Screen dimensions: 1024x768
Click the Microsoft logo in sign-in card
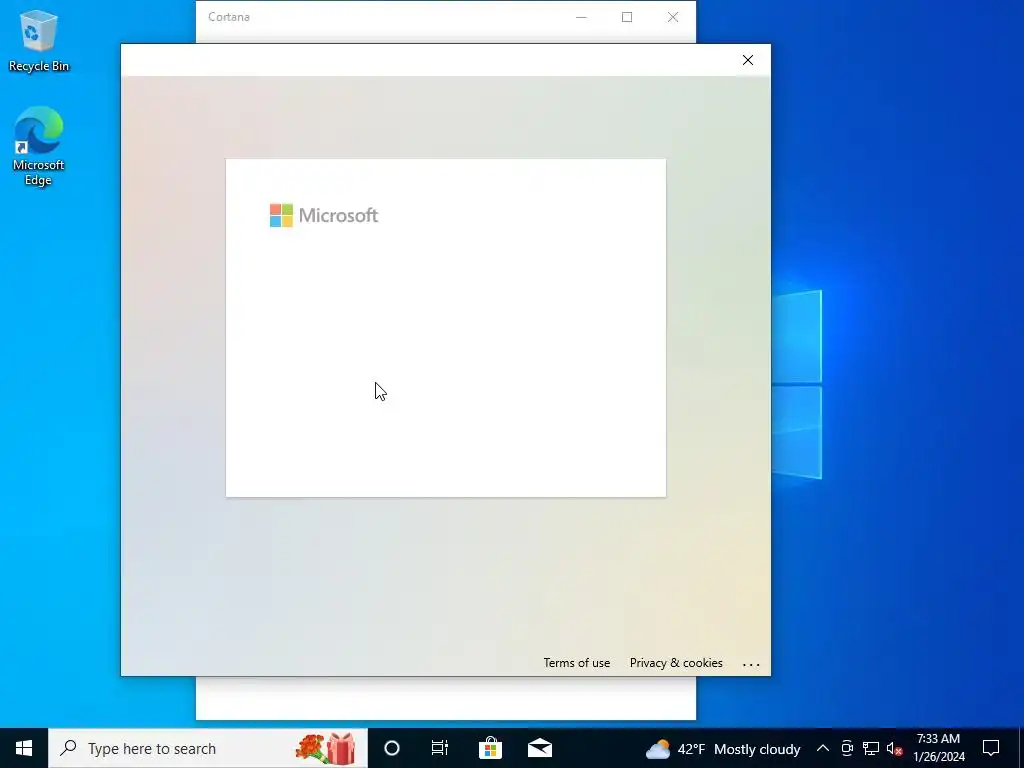tap(324, 216)
